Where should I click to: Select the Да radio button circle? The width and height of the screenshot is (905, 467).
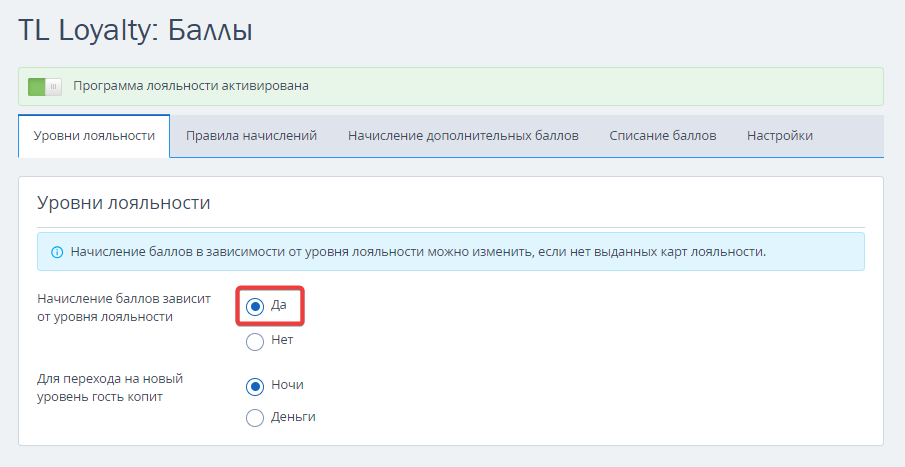point(255,307)
